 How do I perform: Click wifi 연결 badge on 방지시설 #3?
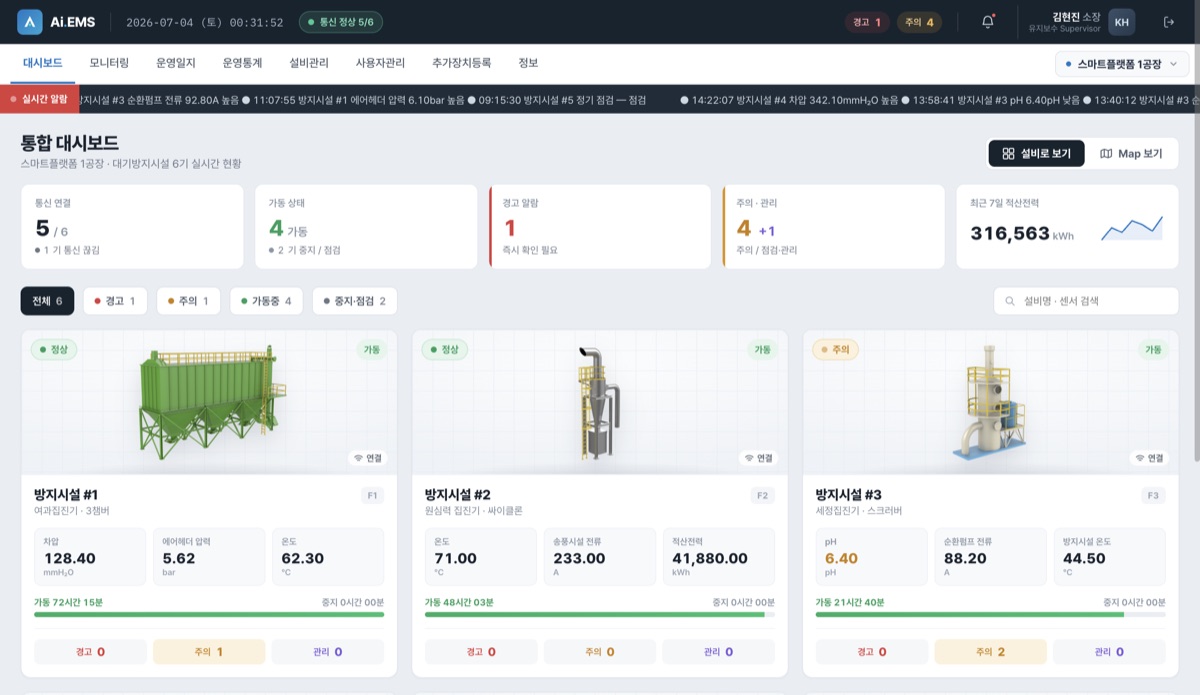click(1148, 458)
